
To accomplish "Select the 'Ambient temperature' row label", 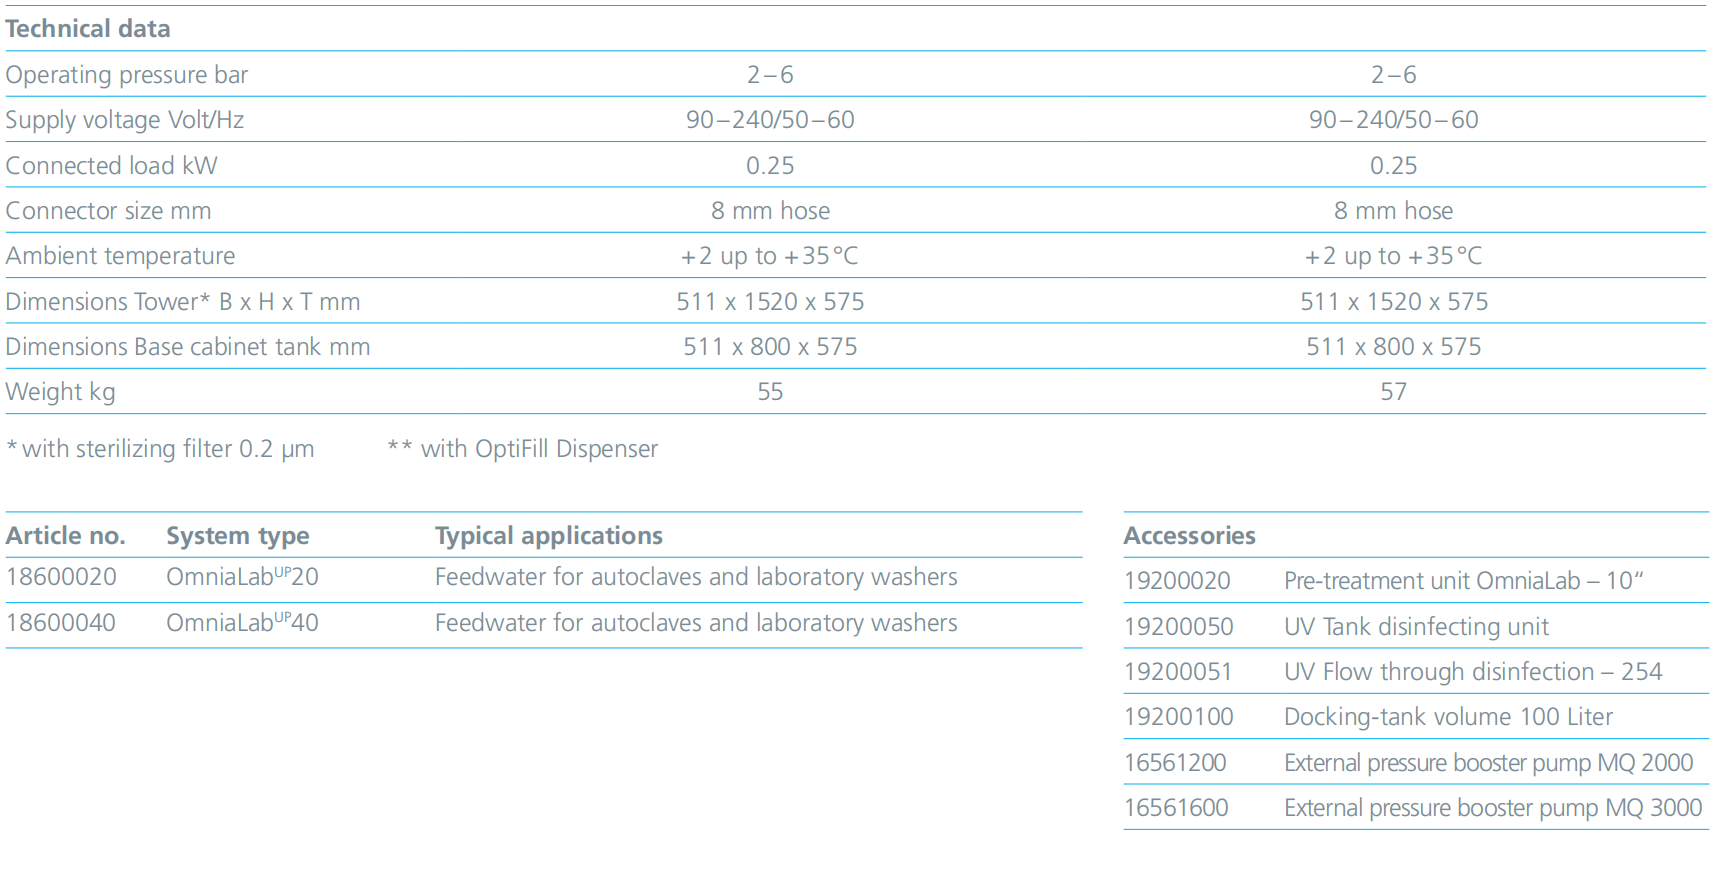I will [x=121, y=256].
